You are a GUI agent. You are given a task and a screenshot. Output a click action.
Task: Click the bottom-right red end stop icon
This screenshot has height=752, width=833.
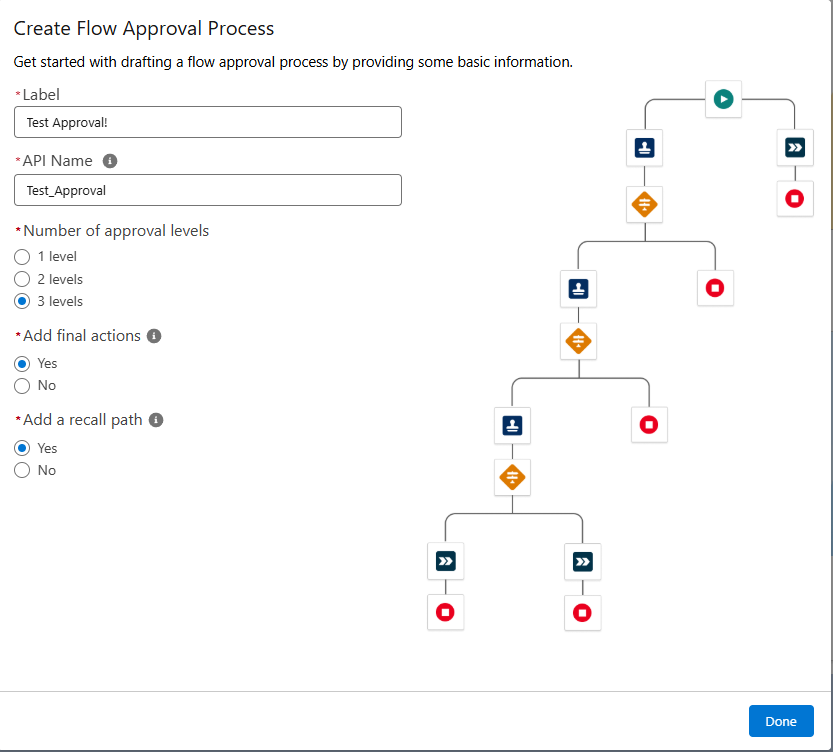coord(582,613)
